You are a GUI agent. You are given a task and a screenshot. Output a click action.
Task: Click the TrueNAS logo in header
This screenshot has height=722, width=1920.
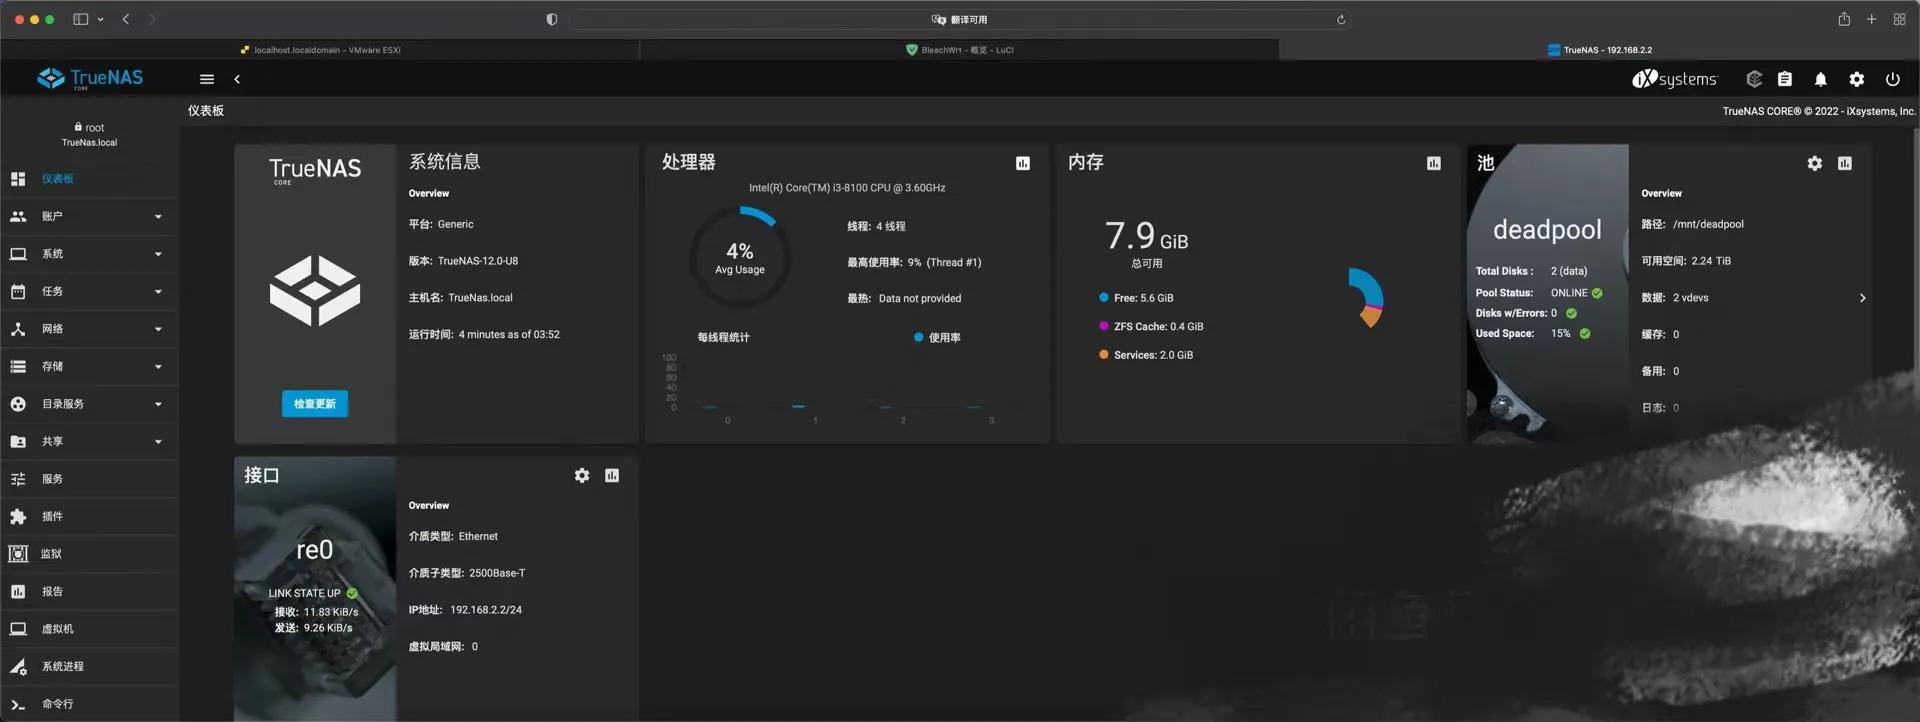pos(90,79)
